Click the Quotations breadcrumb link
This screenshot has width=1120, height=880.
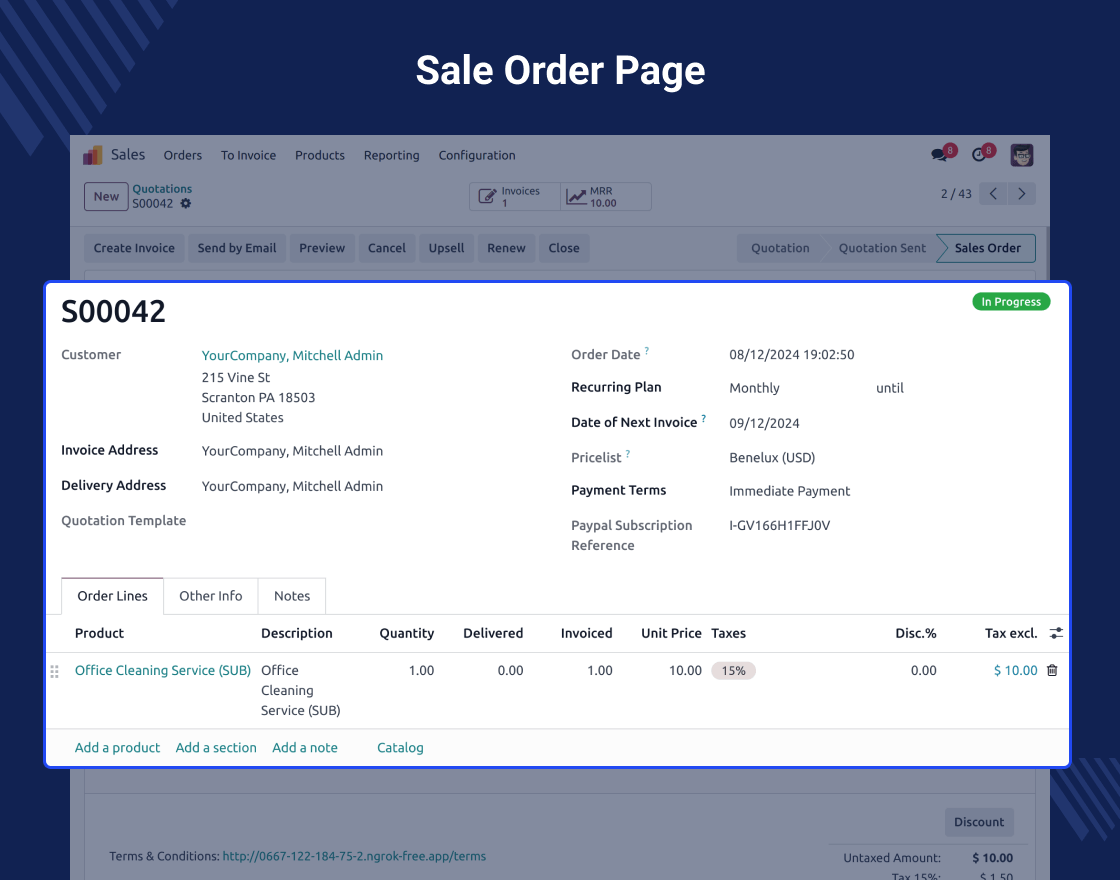click(162, 189)
